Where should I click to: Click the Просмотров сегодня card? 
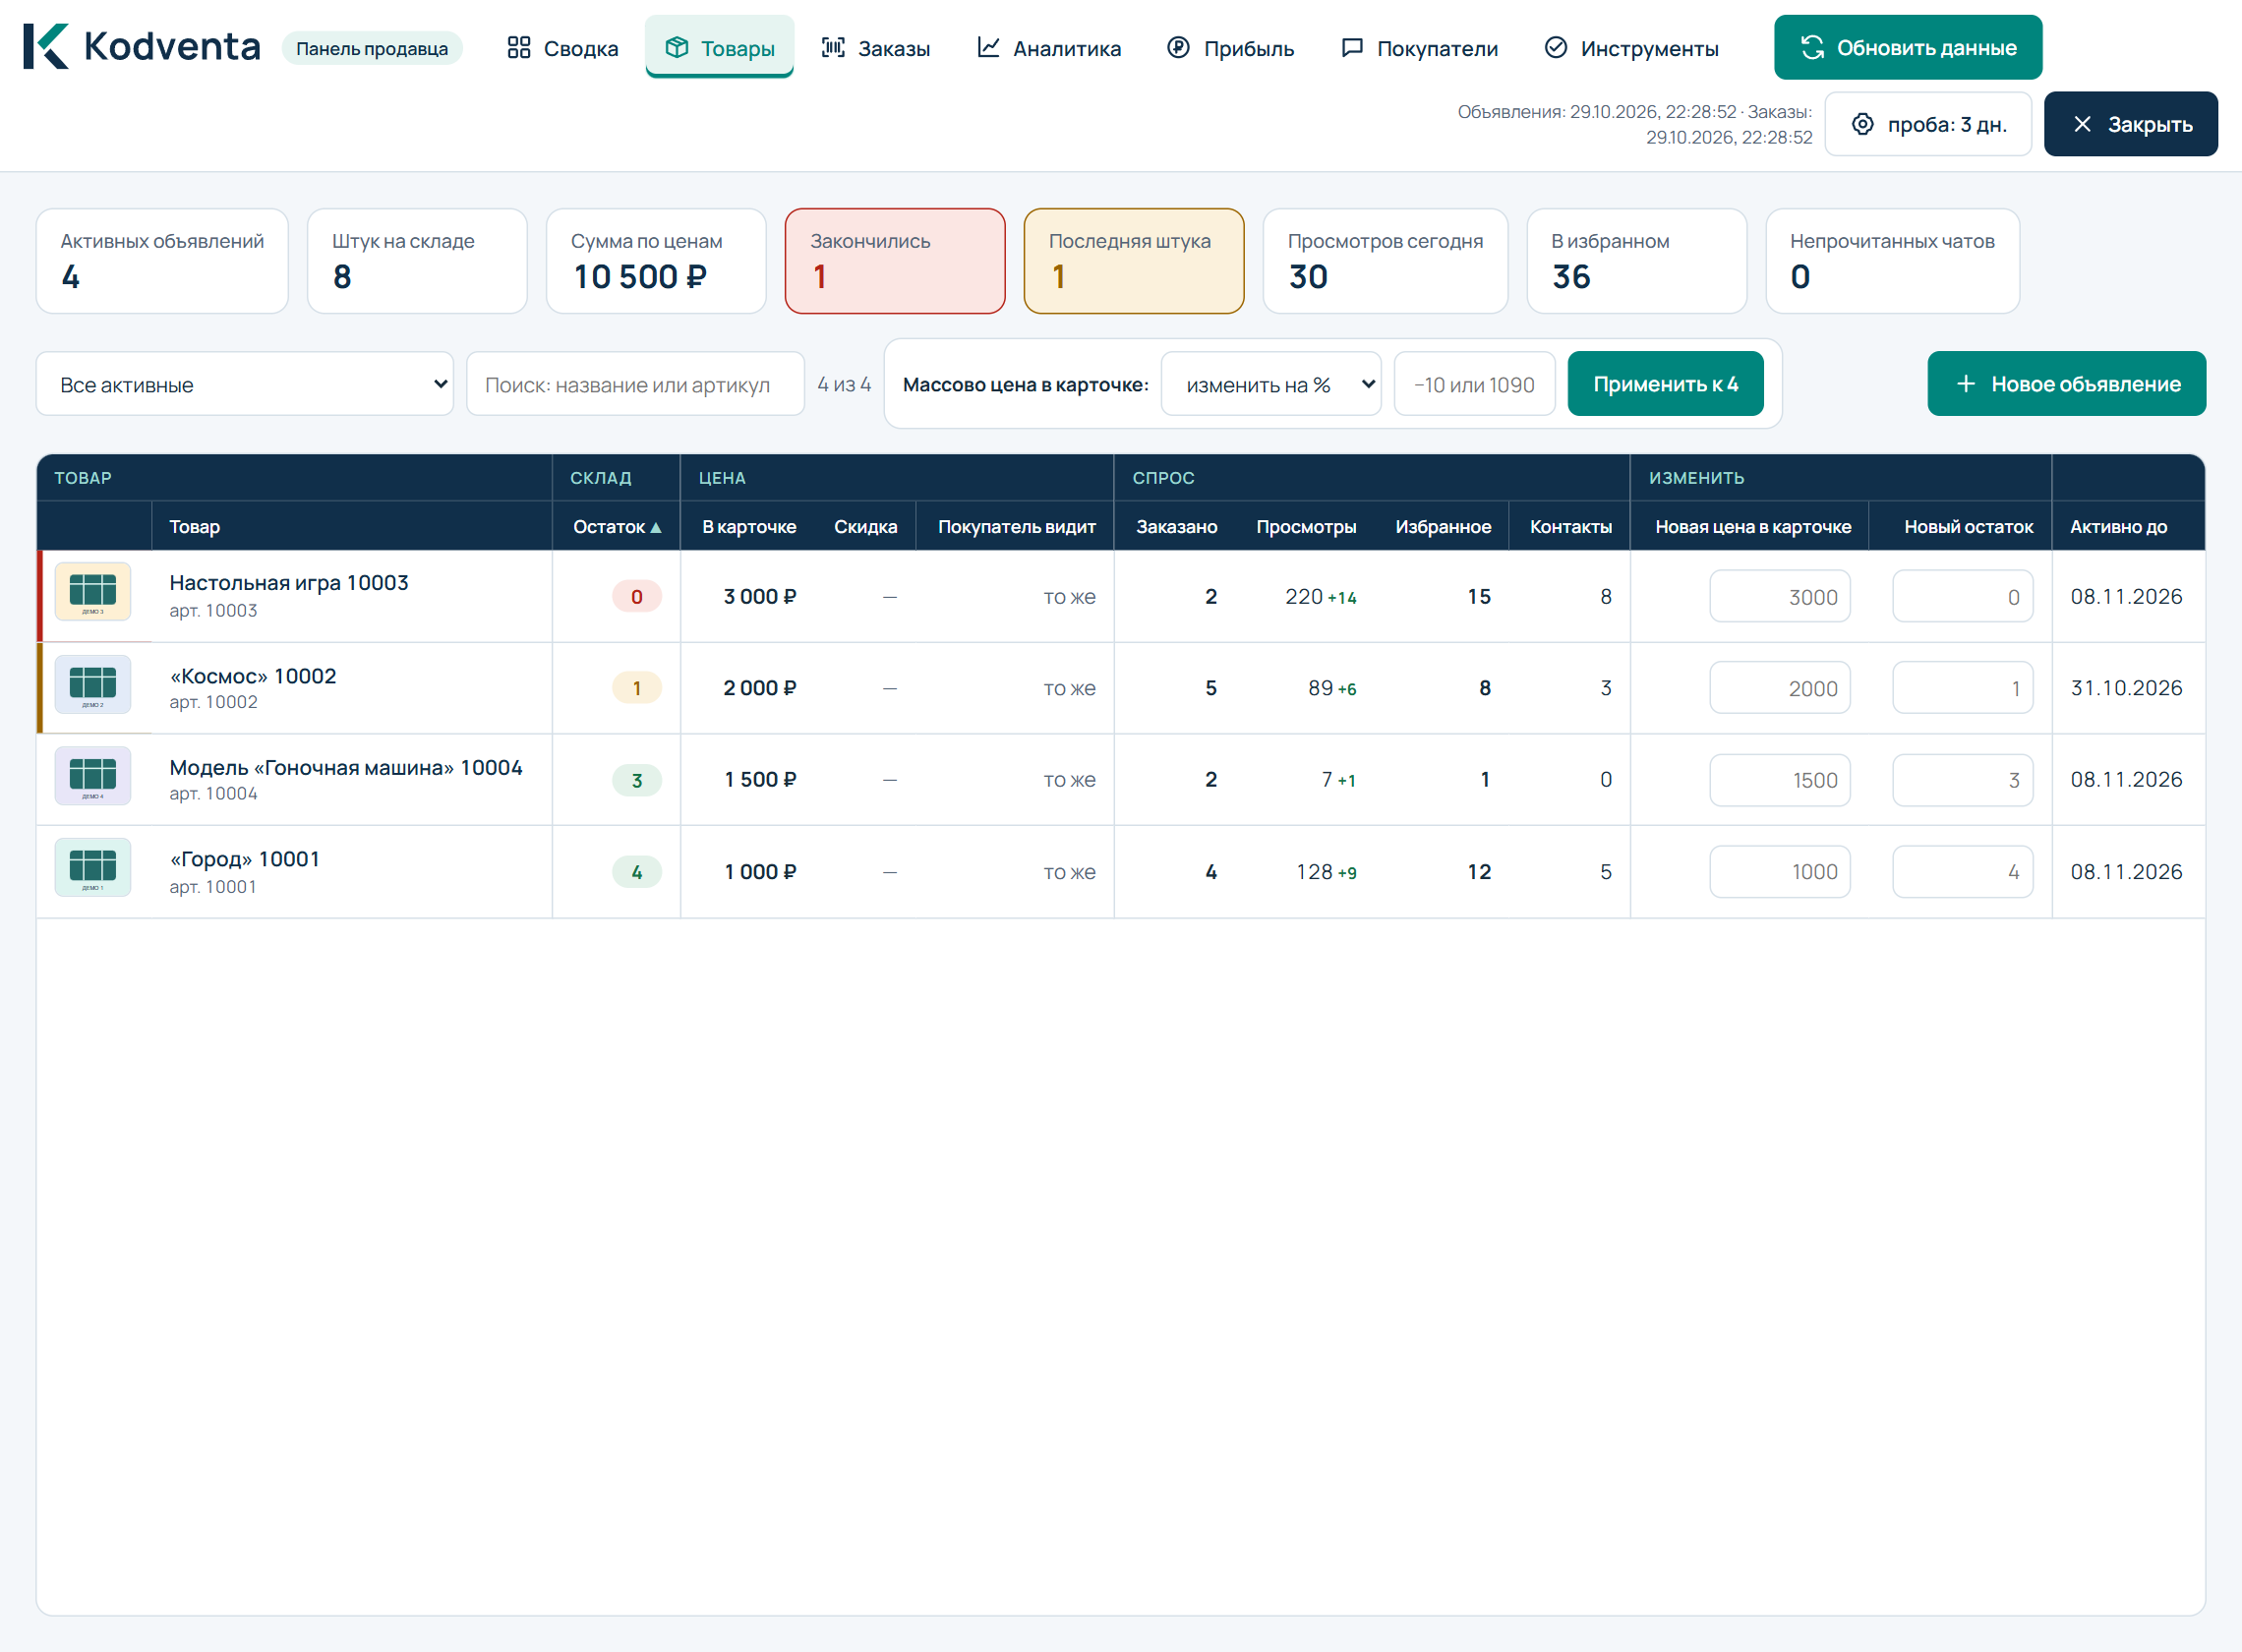coord(1385,261)
